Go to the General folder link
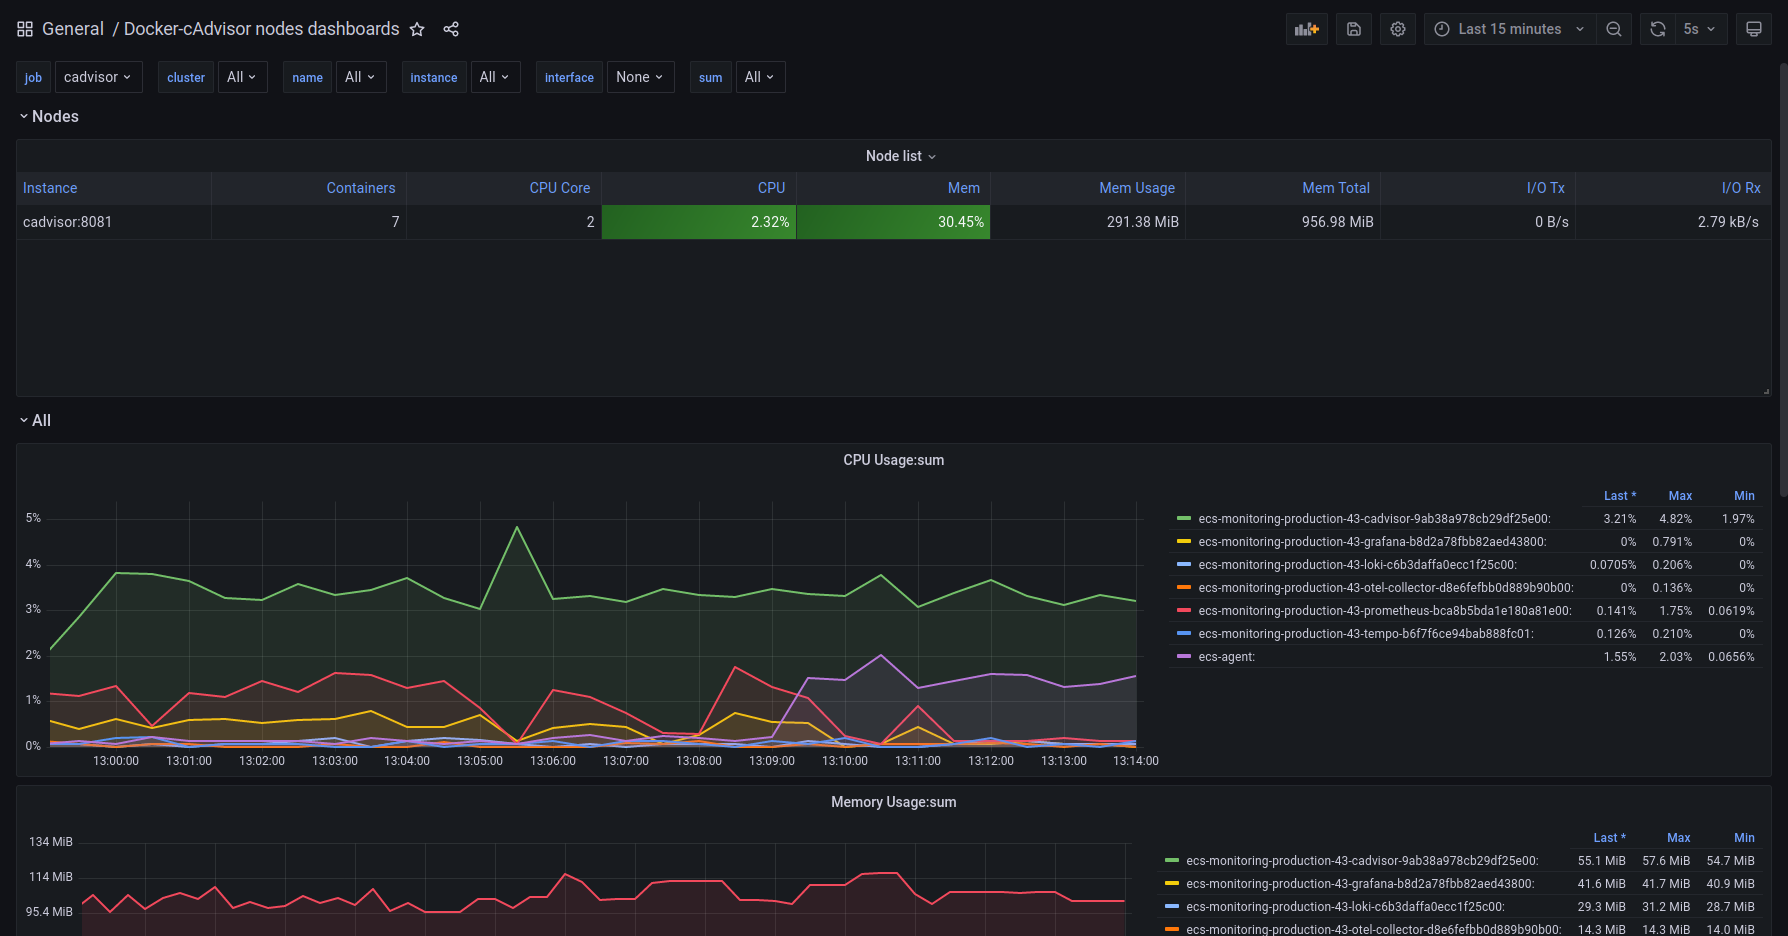The height and width of the screenshot is (936, 1788). [73, 29]
